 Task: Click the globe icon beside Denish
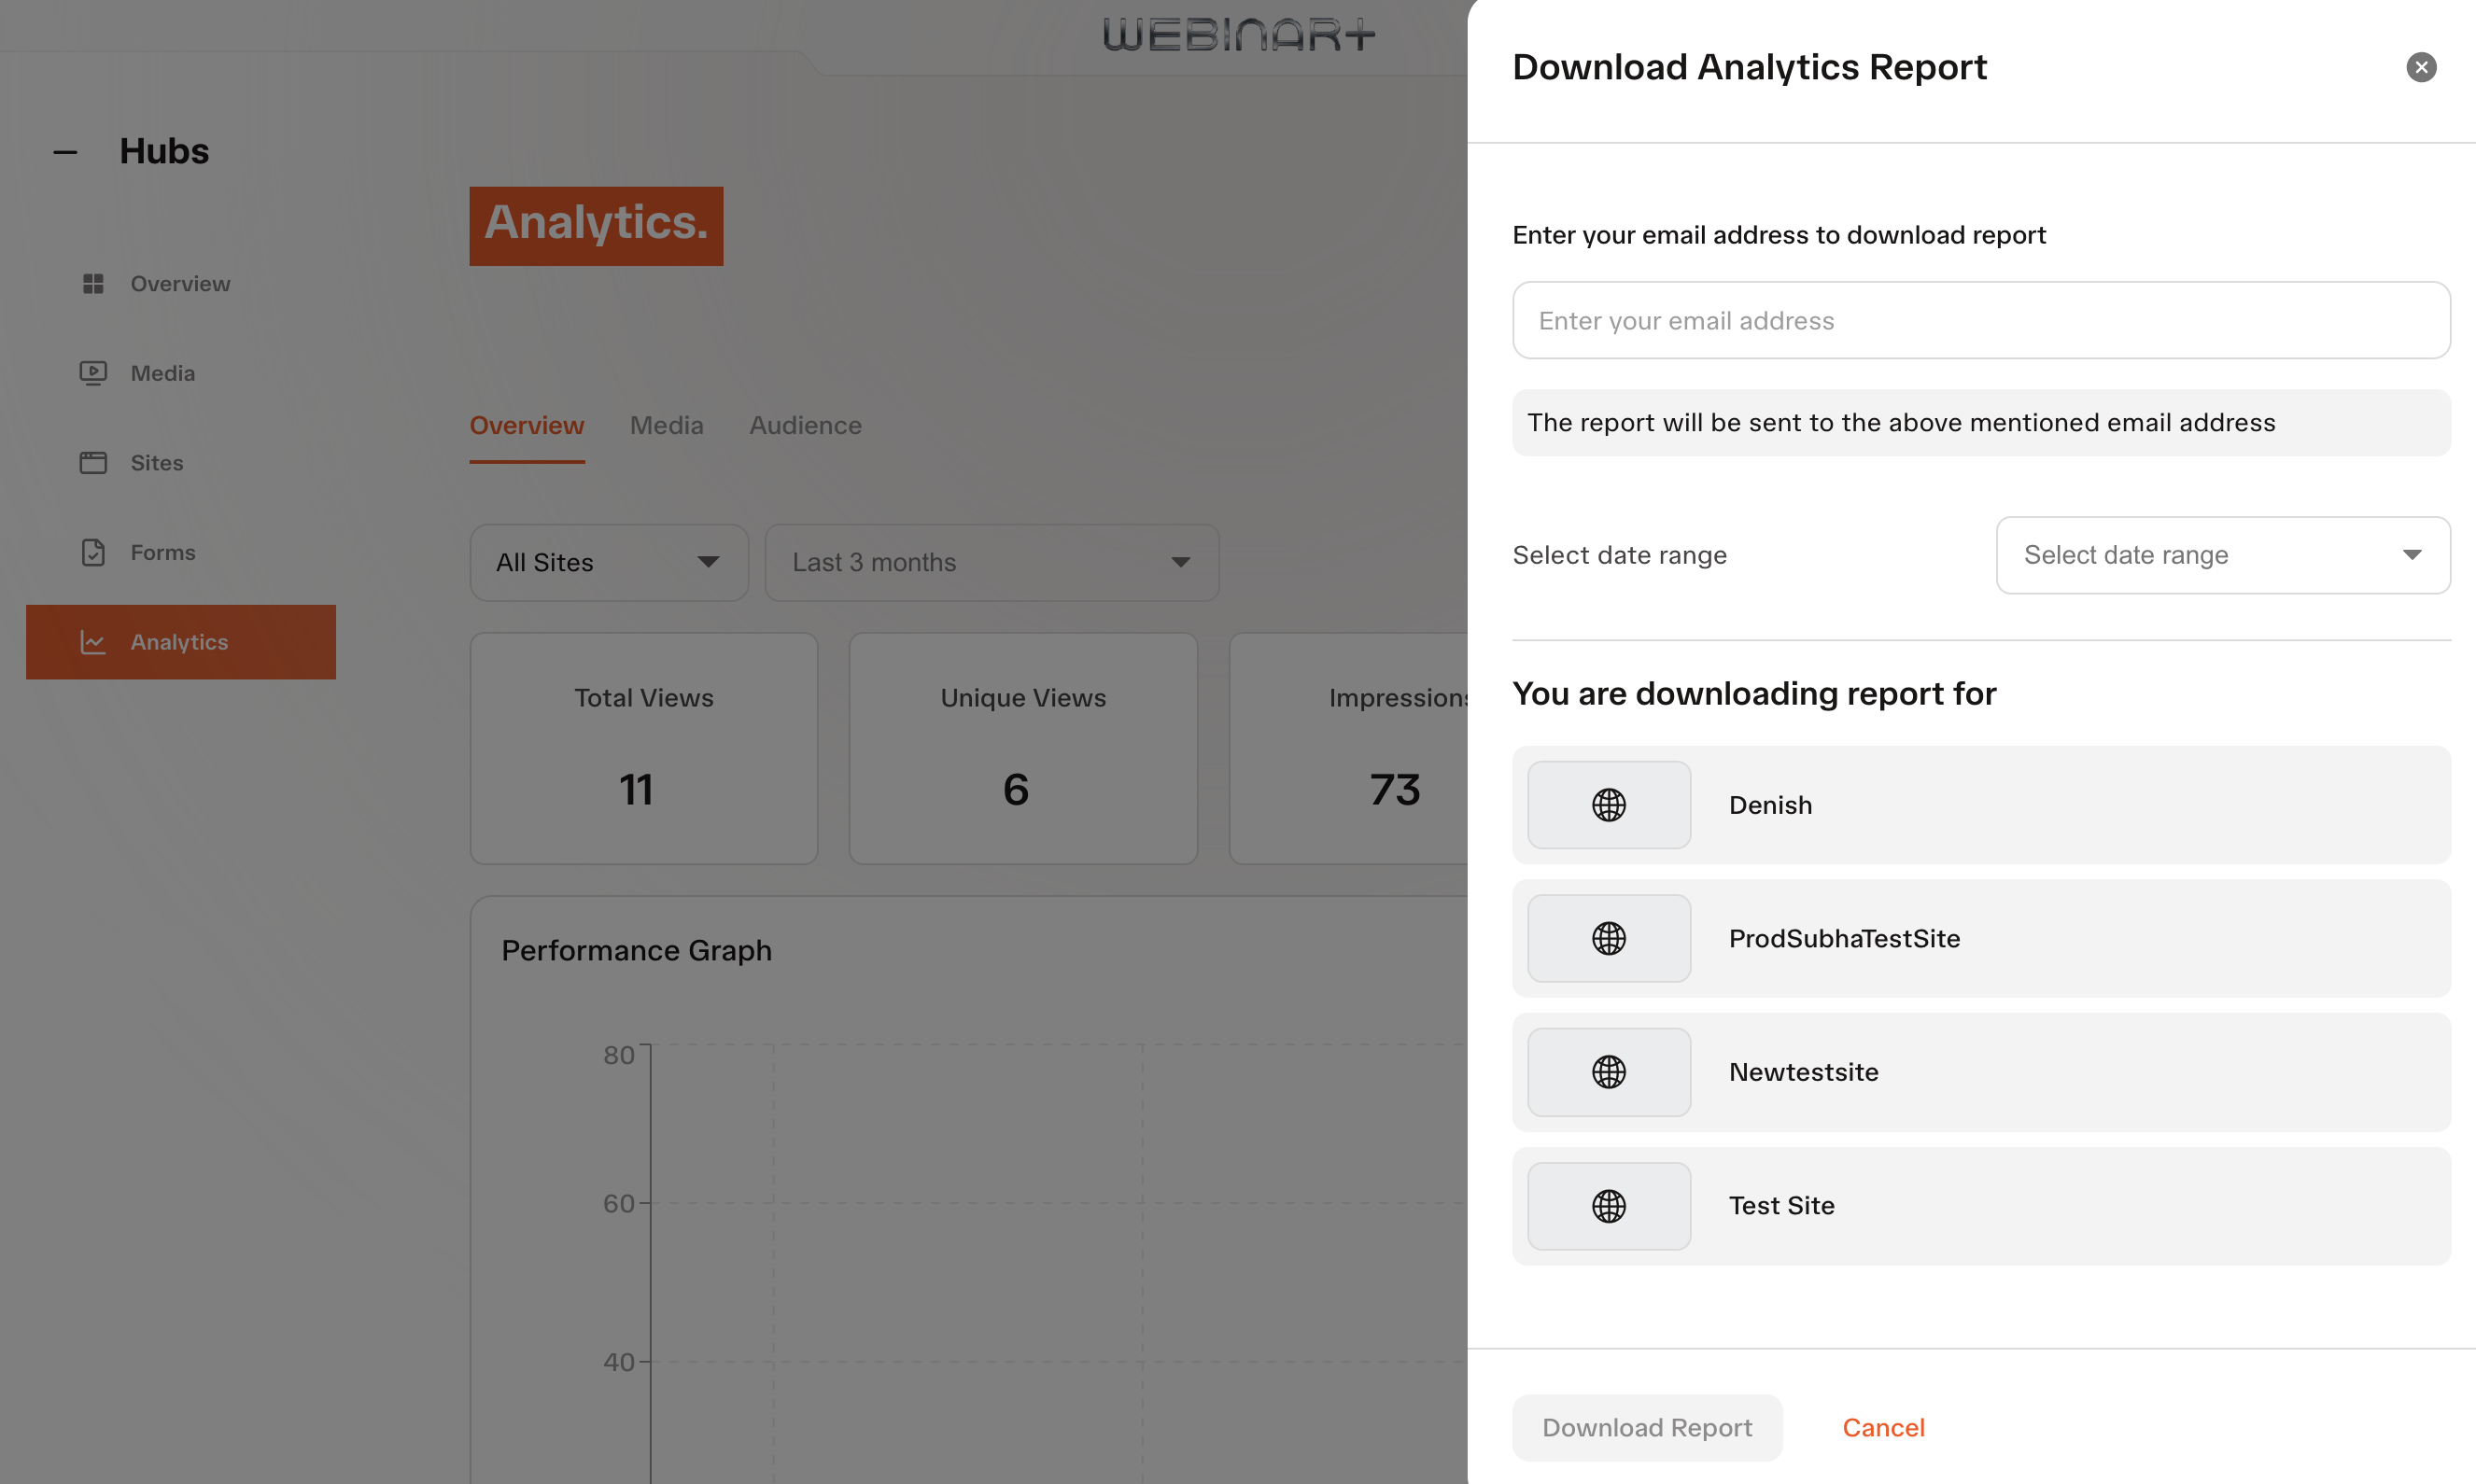click(1609, 805)
